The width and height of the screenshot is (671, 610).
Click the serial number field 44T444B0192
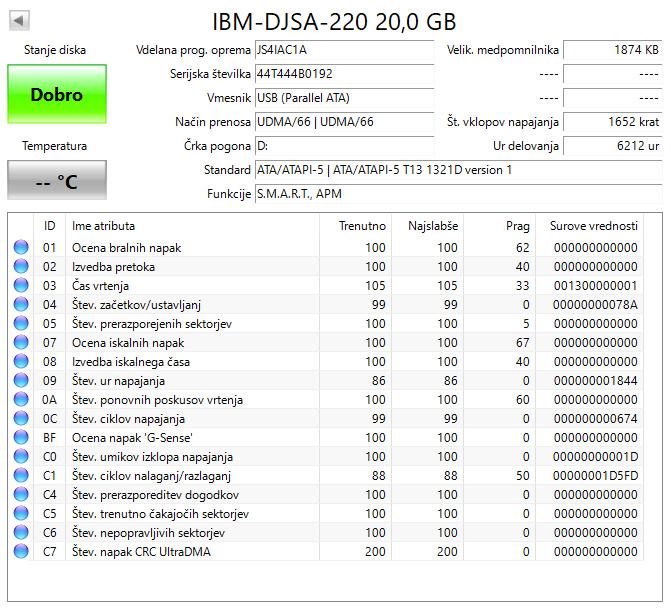(343, 74)
